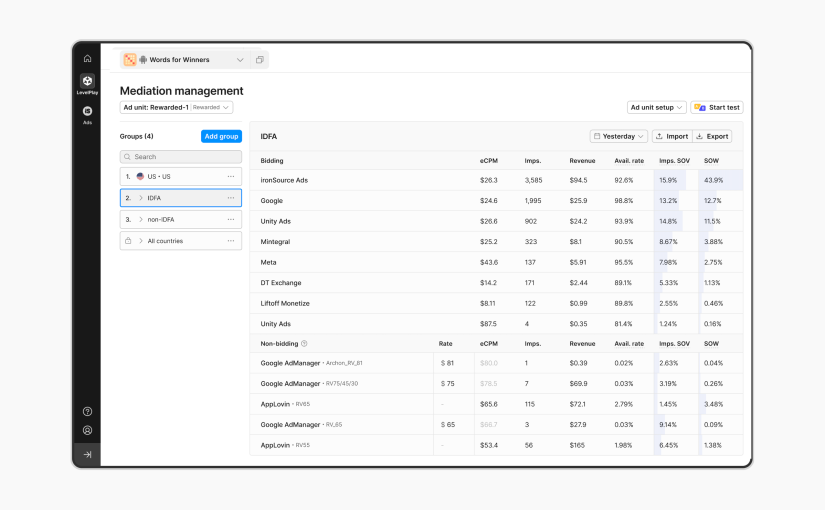
Task: Expand the sidebar with the arrow icon
Action: point(87,454)
